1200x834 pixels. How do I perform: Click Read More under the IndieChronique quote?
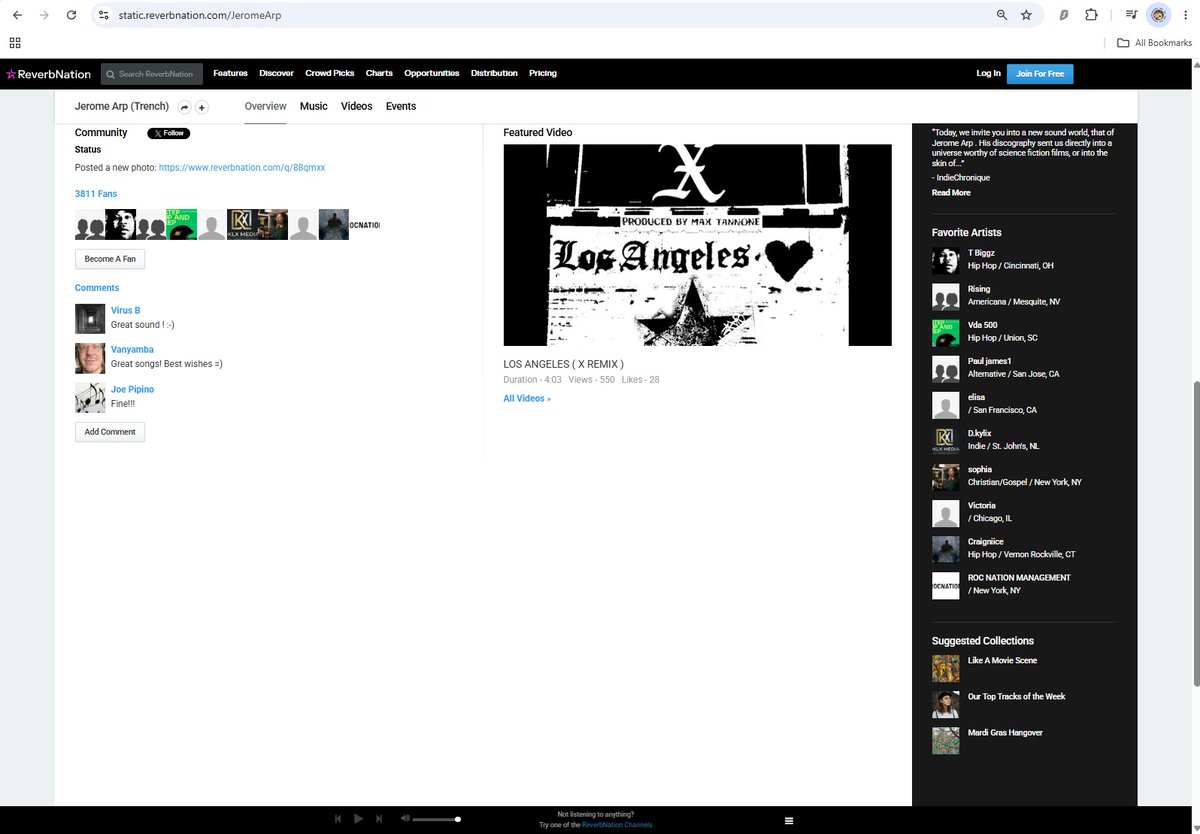pyautogui.click(x=951, y=193)
